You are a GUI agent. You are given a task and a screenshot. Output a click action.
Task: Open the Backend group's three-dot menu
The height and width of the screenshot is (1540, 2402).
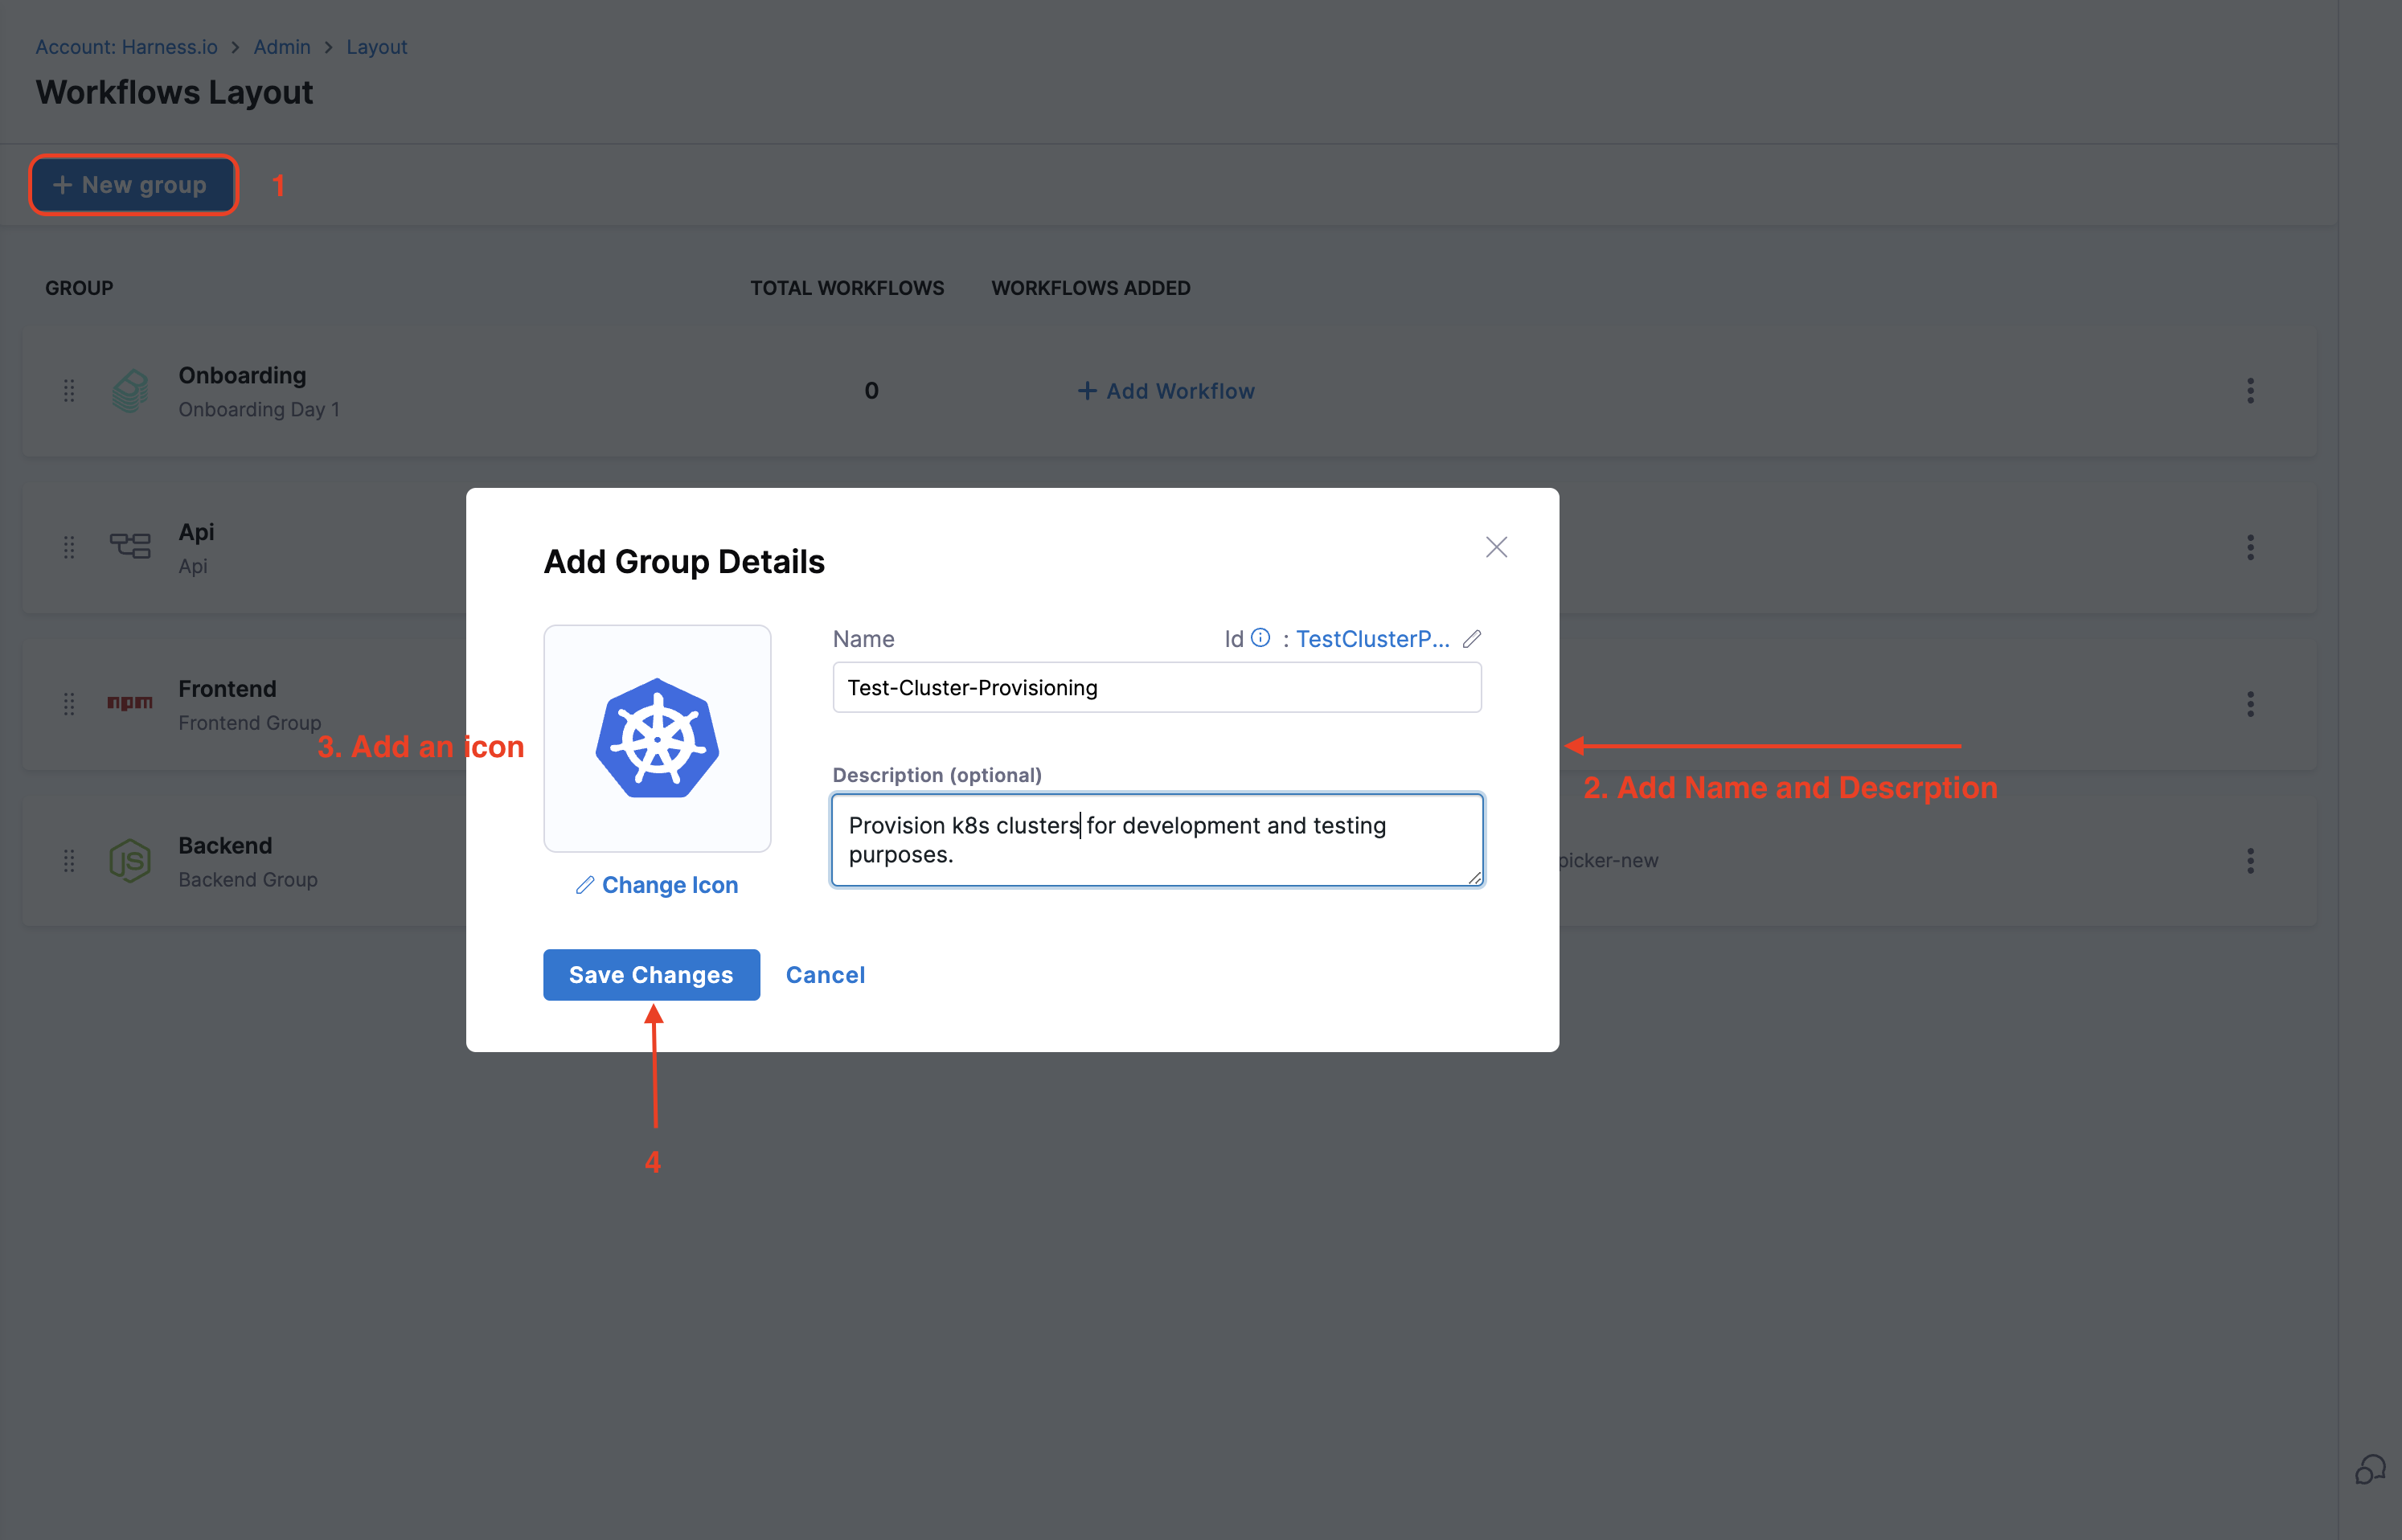coord(2250,861)
